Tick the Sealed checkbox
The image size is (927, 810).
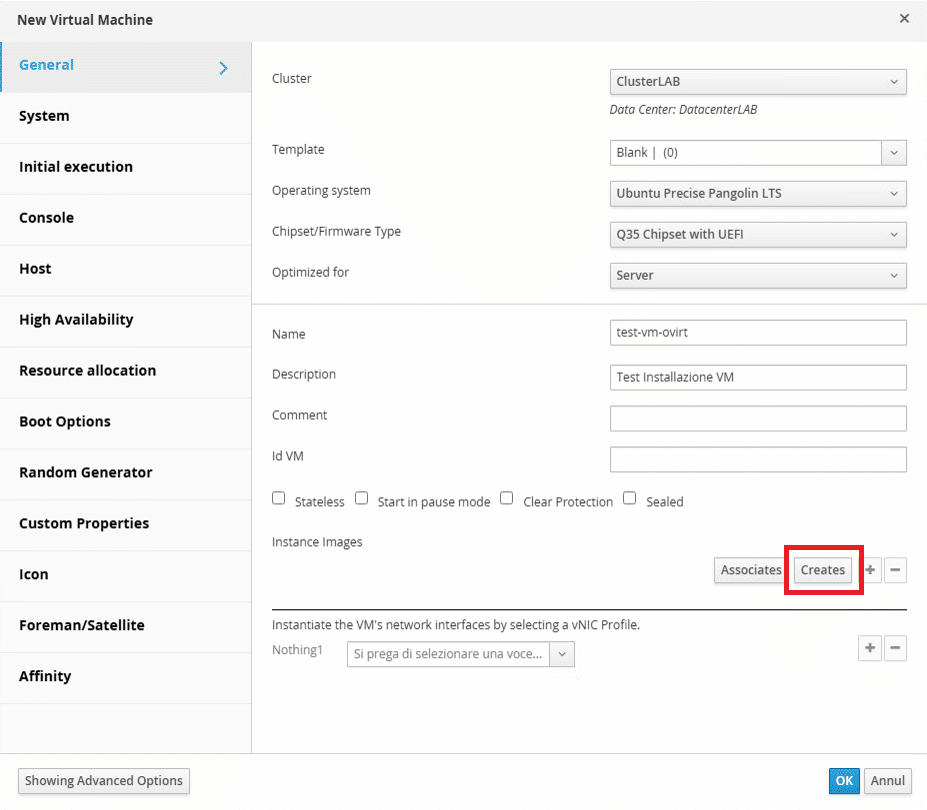630,498
